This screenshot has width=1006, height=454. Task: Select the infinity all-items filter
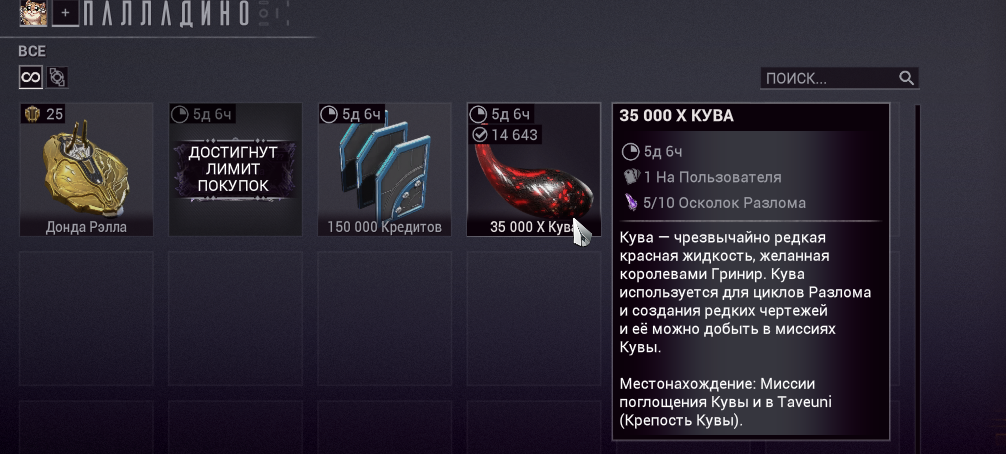(x=31, y=78)
